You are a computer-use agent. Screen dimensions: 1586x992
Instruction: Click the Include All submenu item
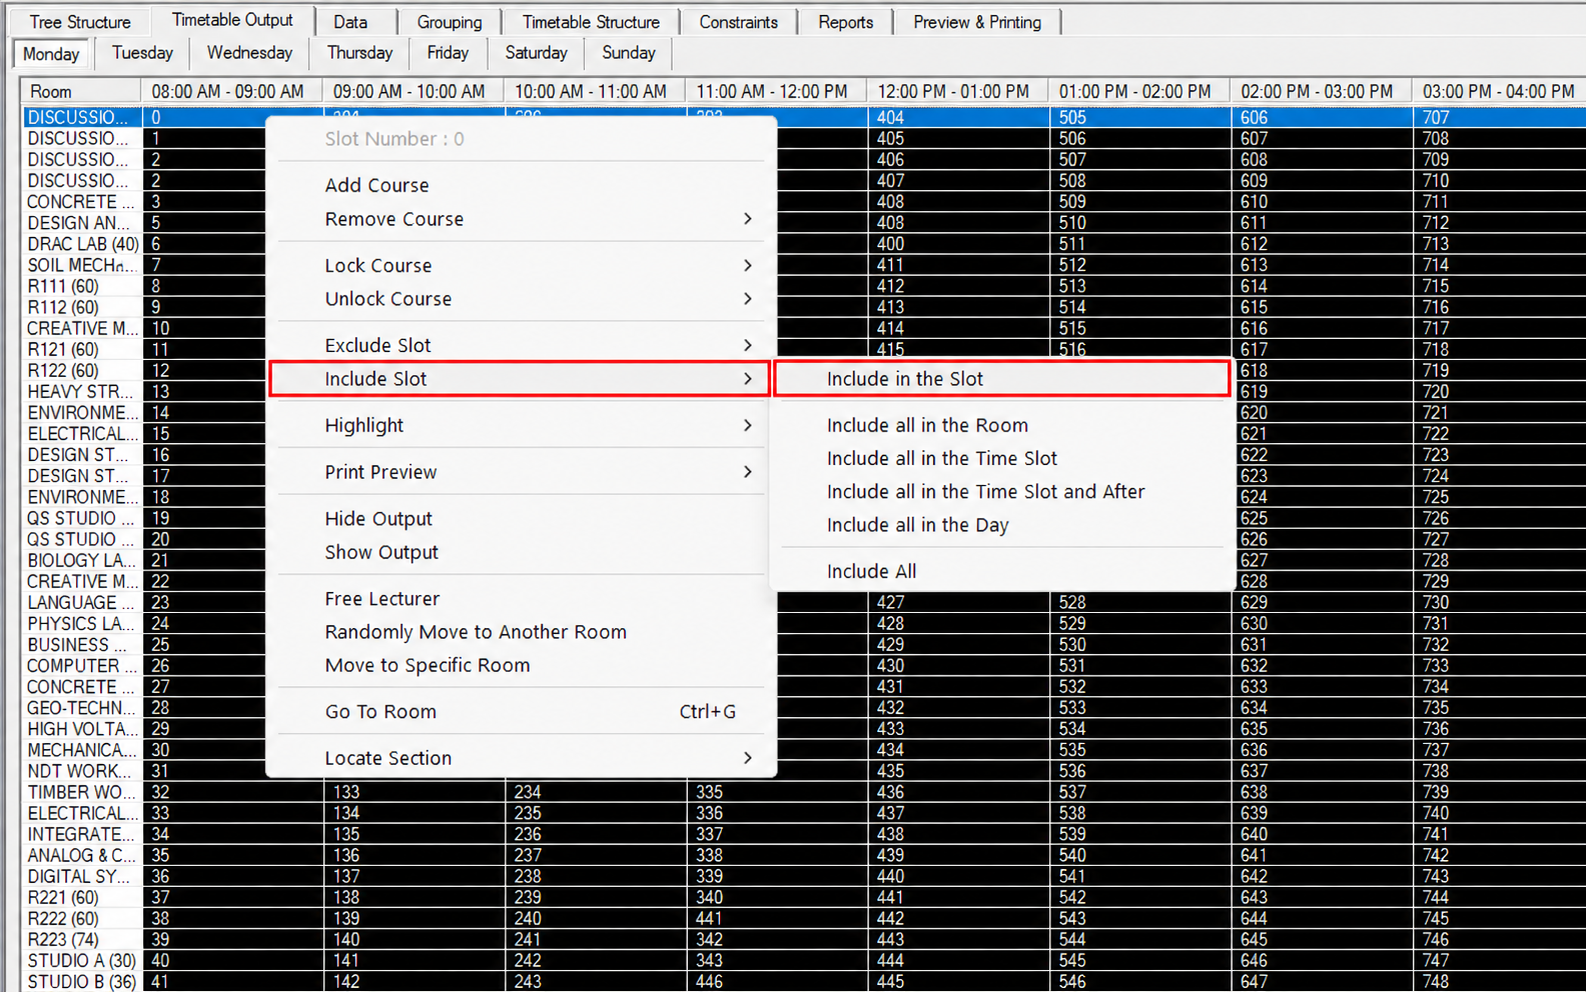click(1002, 571)
